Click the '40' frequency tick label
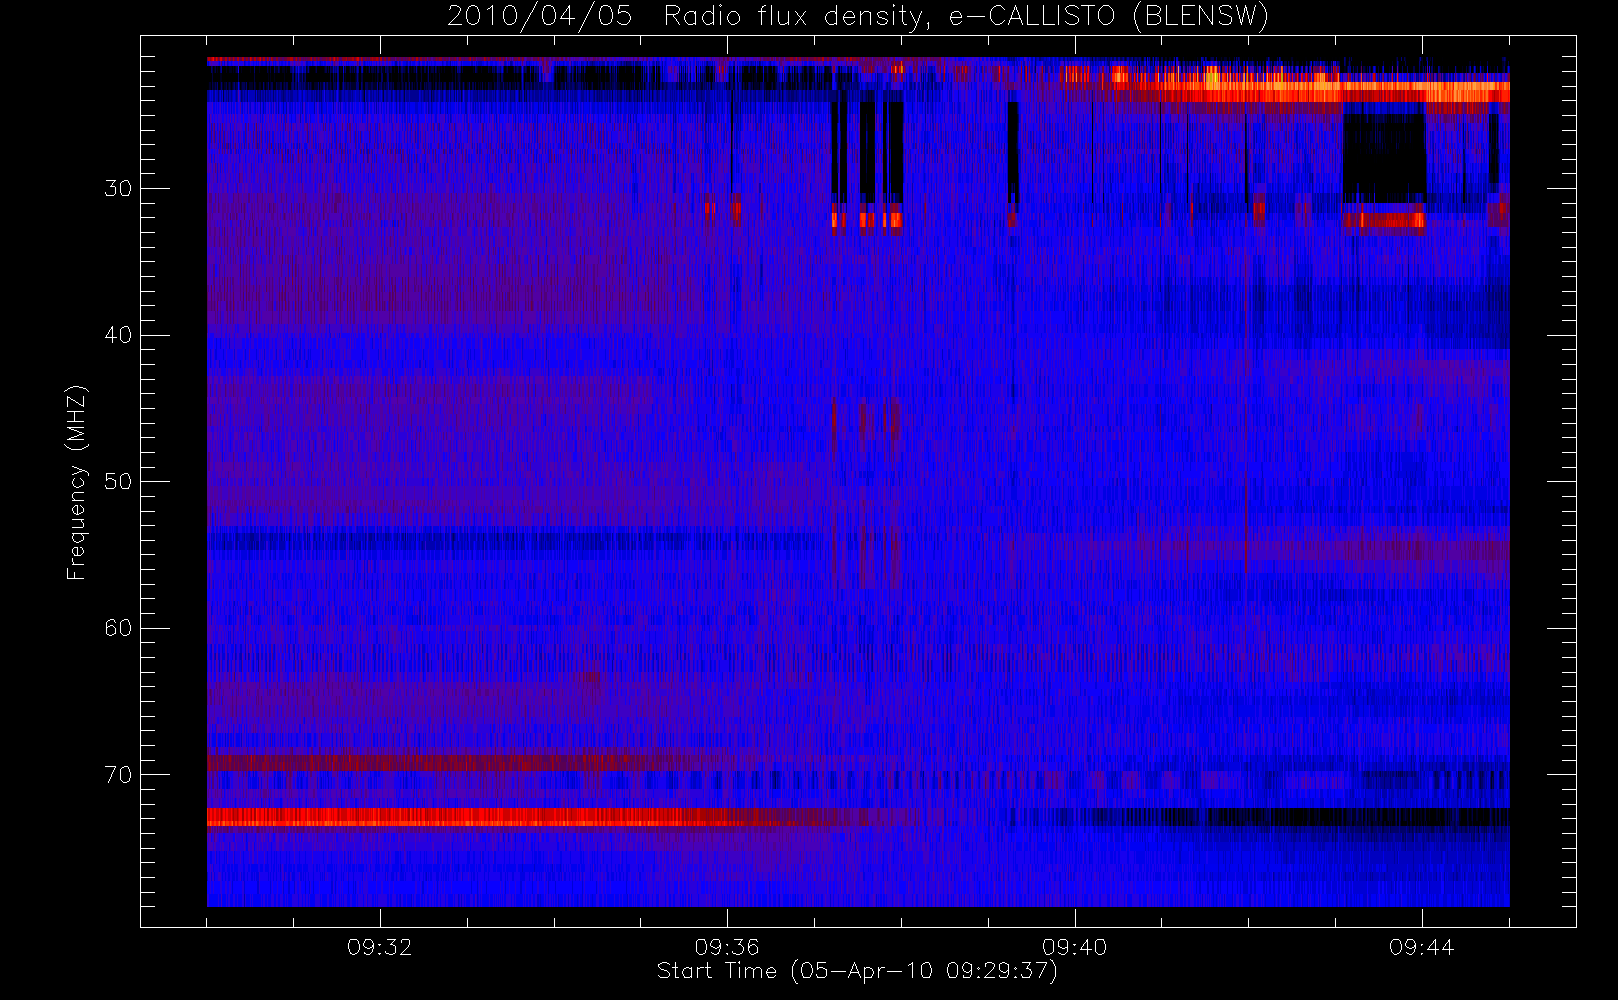Image resolution: width=1618 pixels, height=1000 pixels. [118, 335]
